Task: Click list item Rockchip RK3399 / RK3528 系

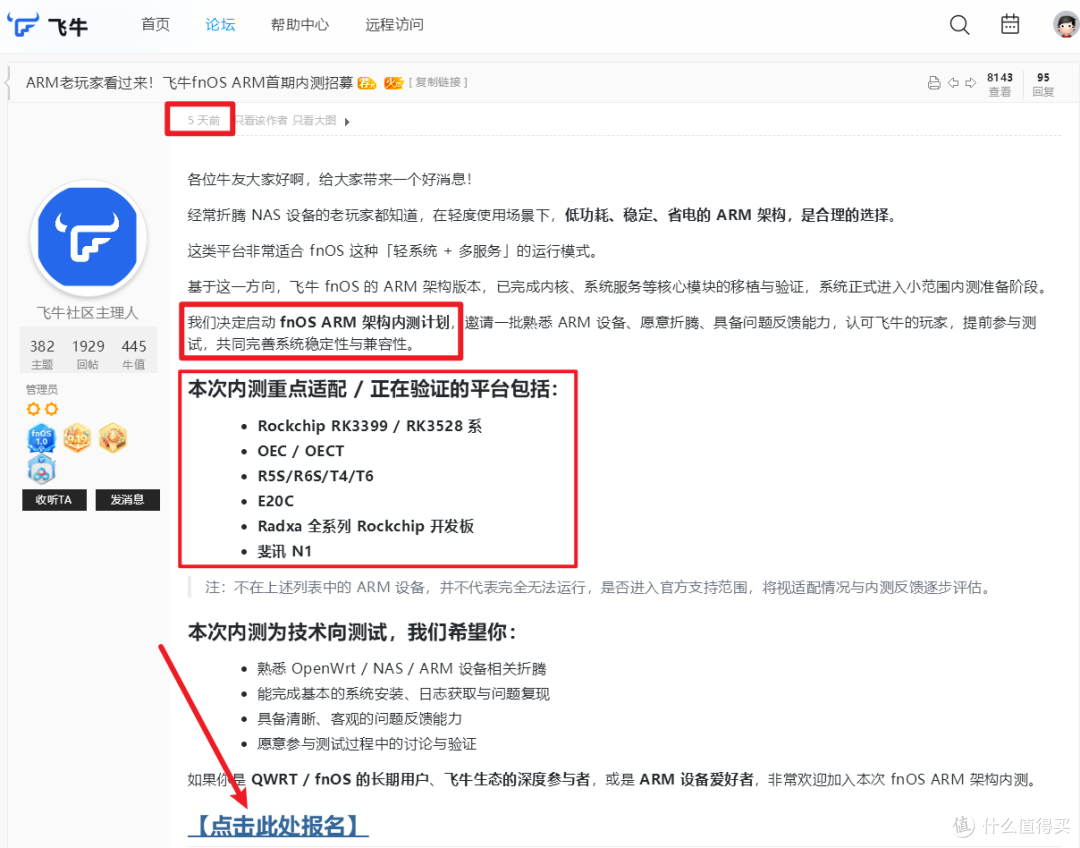Action: coord(369,426)
